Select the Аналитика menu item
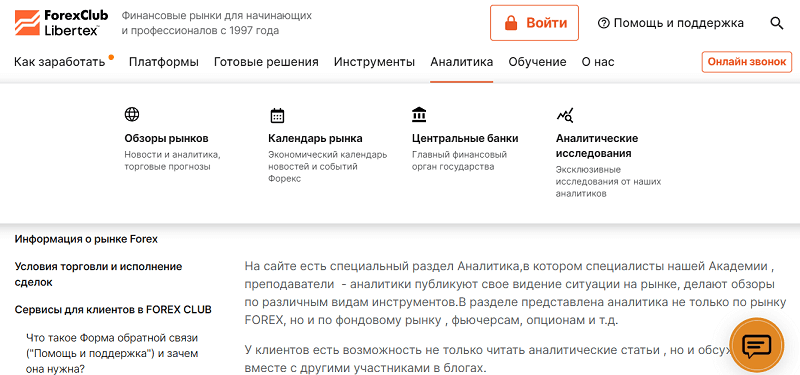This screenshot has height=375, width=800. point(462,62)
